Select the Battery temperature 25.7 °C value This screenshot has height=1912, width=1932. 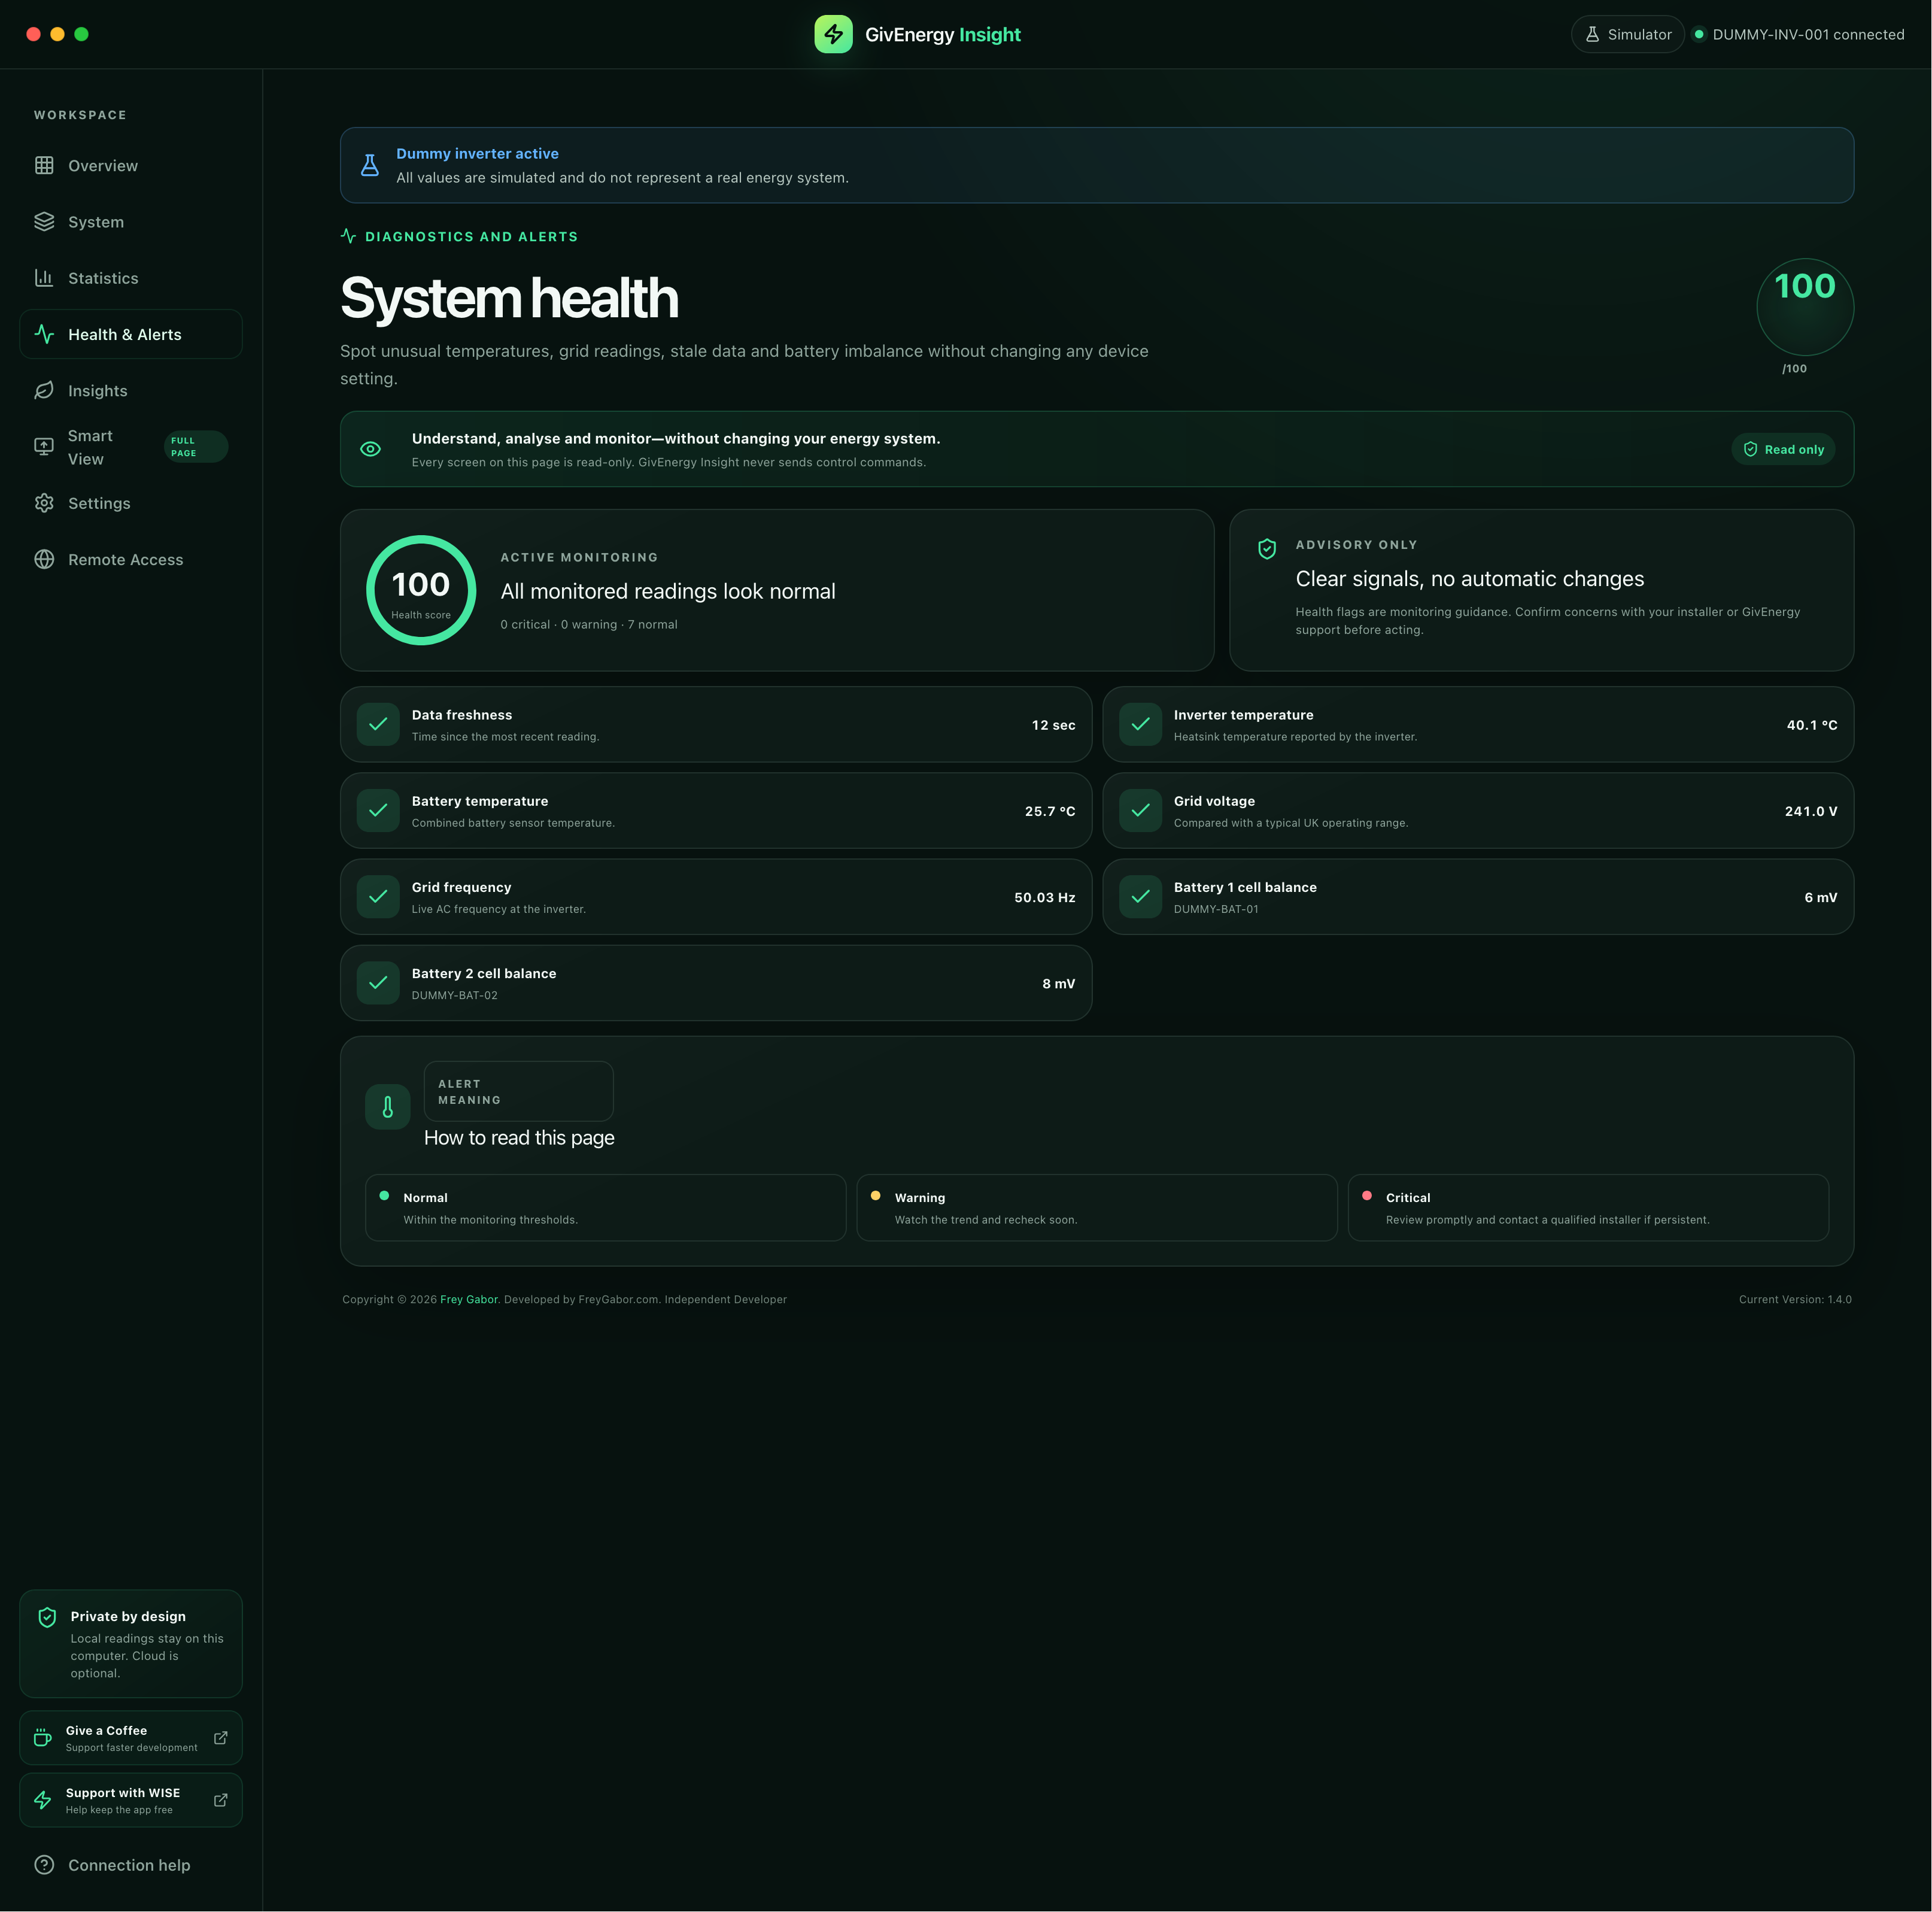pyautogui.click(x=1050, y=811)
